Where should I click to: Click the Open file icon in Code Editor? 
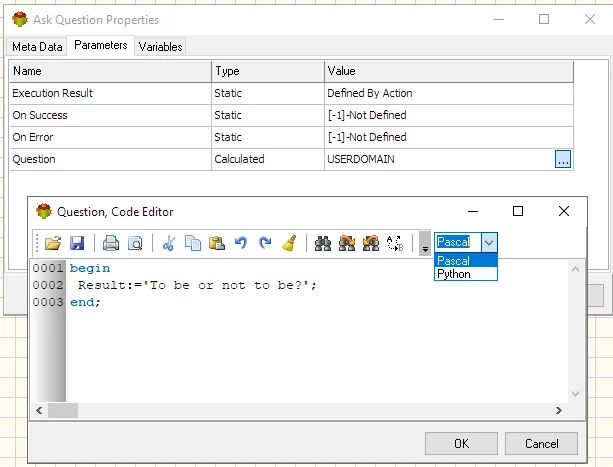coord(53,243)
